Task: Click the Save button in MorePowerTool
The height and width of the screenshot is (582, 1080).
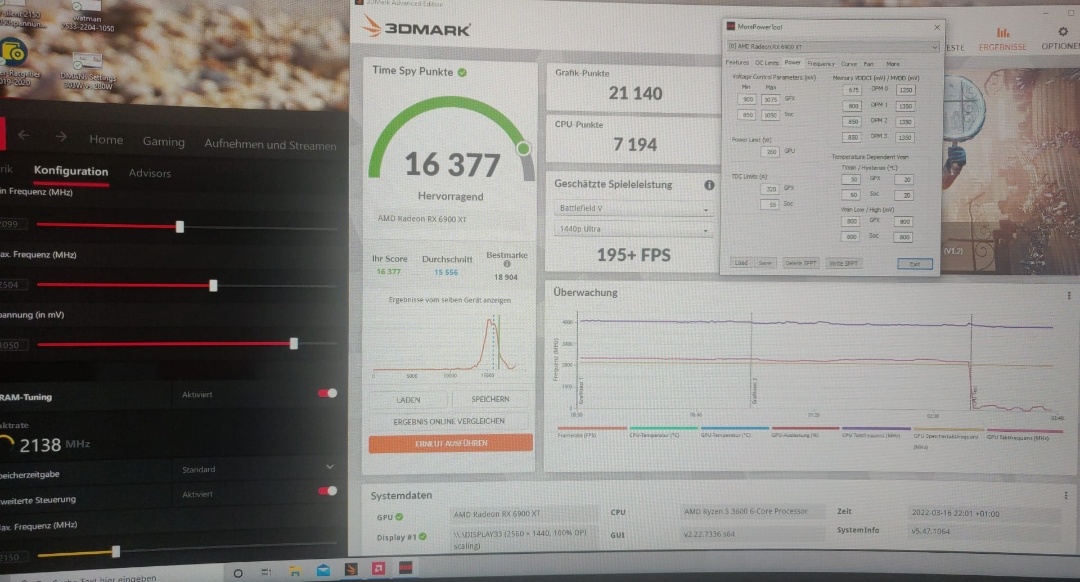Action: [x=765, y=263]
